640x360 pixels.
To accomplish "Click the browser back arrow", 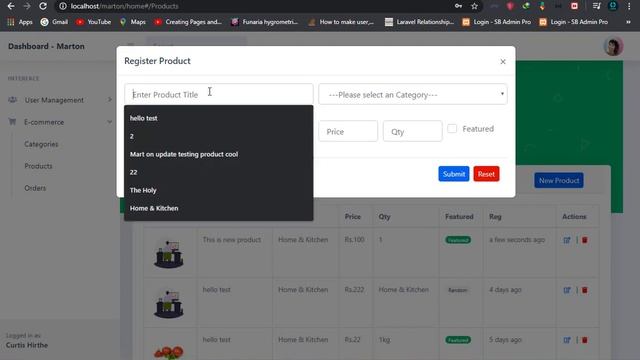I will (x=11, y=6).
